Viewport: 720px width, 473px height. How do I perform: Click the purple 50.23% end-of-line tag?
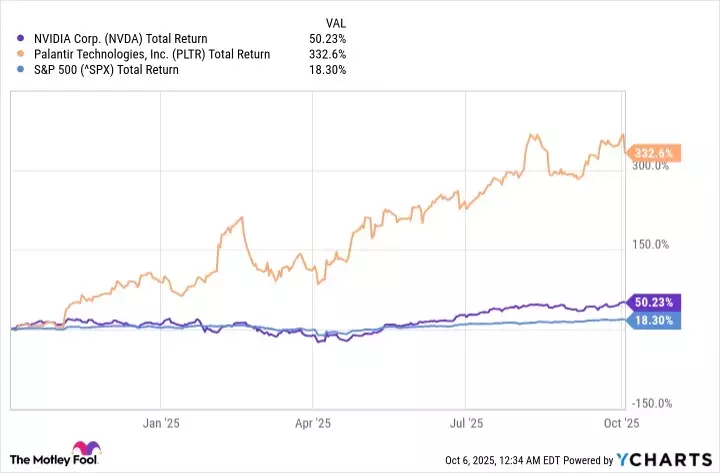pos(657,302)
